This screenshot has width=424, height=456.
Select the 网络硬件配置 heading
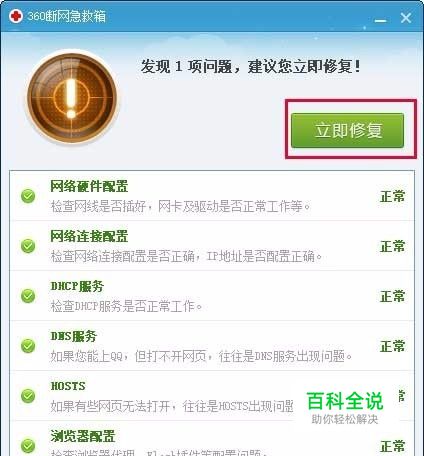89,186
